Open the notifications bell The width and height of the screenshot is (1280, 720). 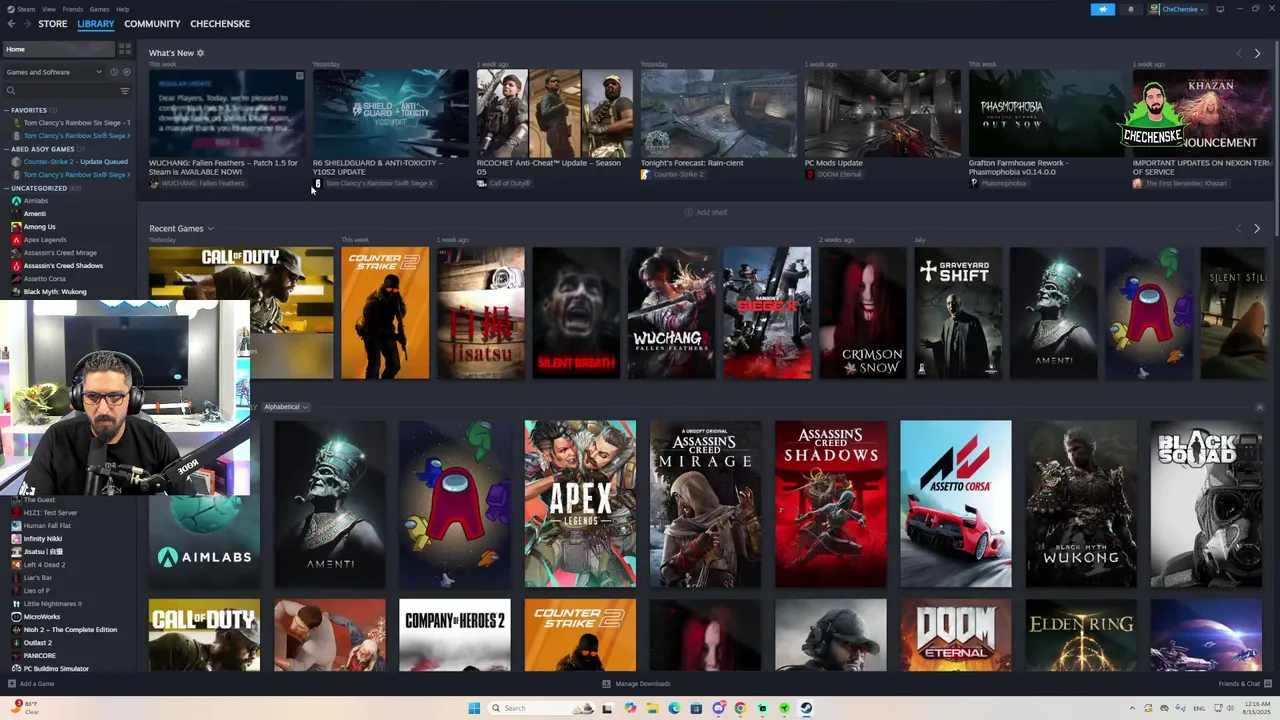click(x=1131, y=9)
